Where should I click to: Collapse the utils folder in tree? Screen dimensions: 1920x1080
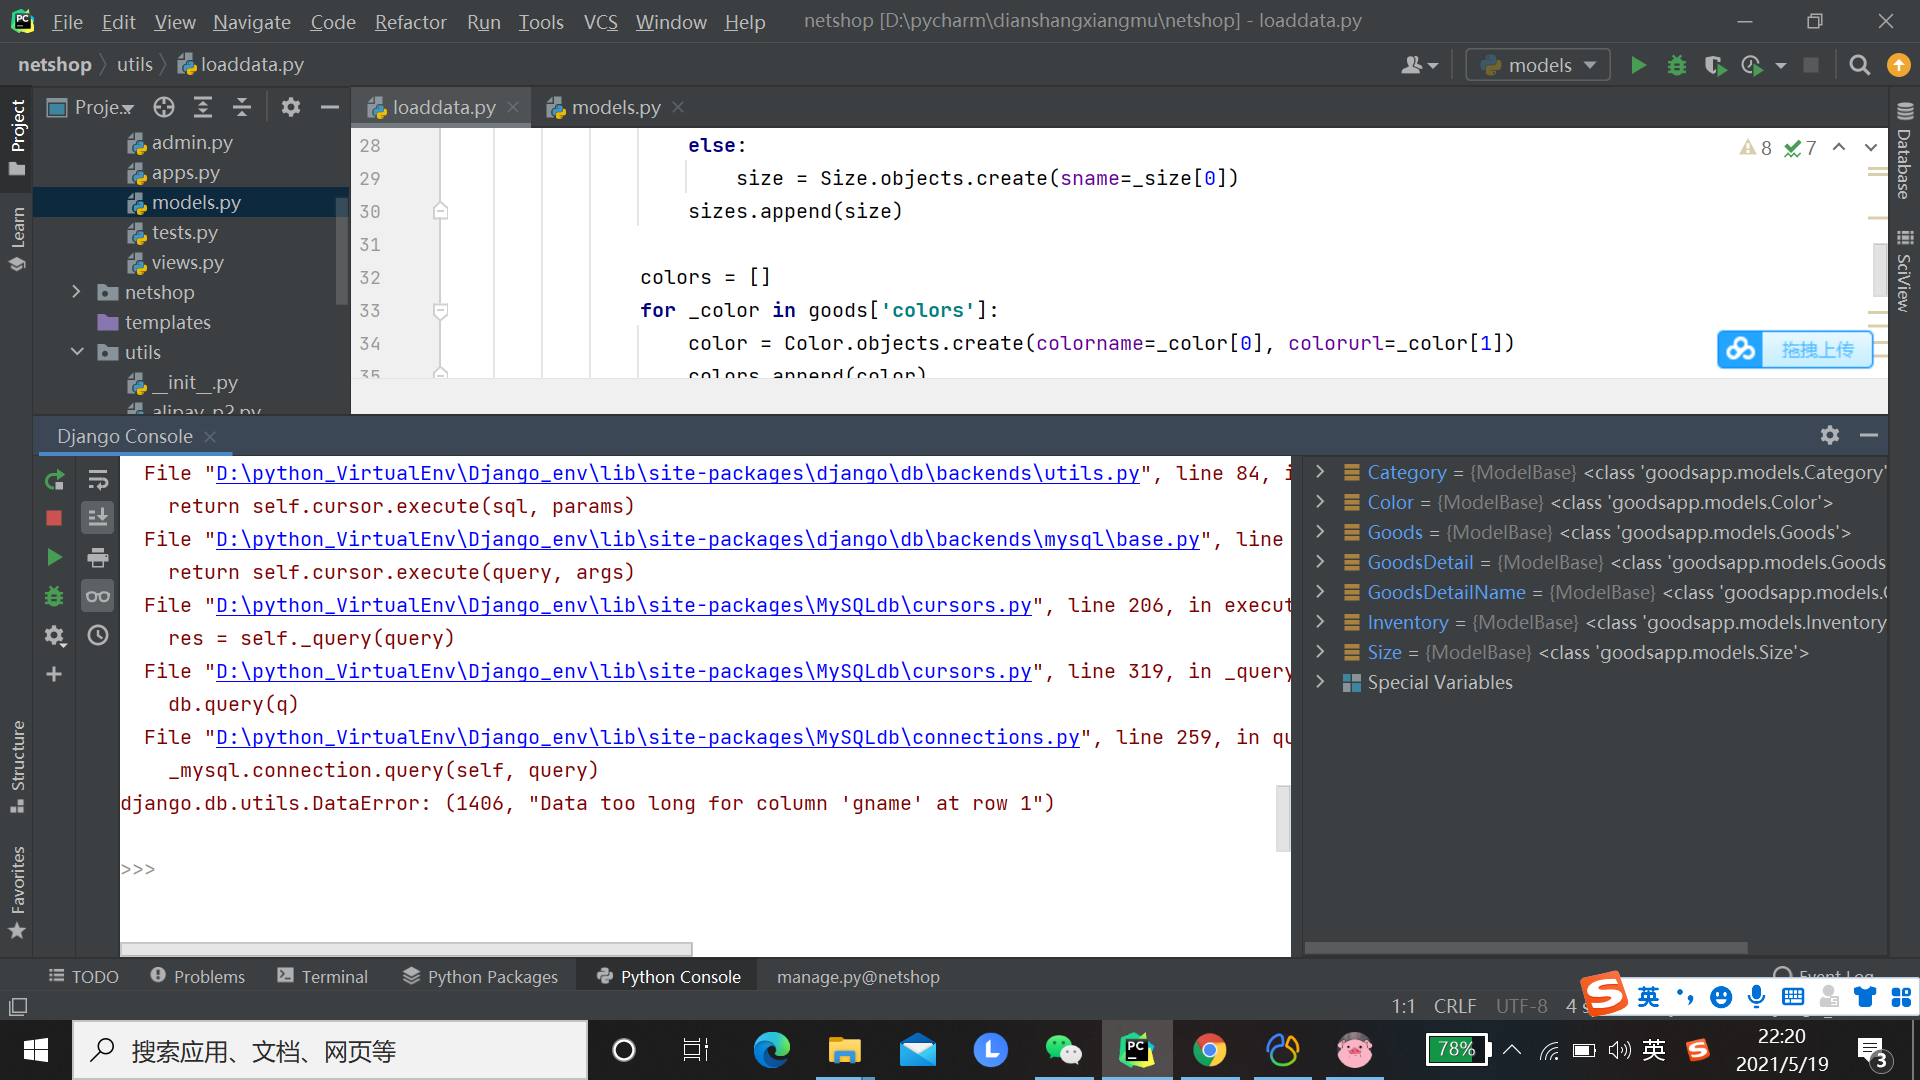[x=76, y=352]
